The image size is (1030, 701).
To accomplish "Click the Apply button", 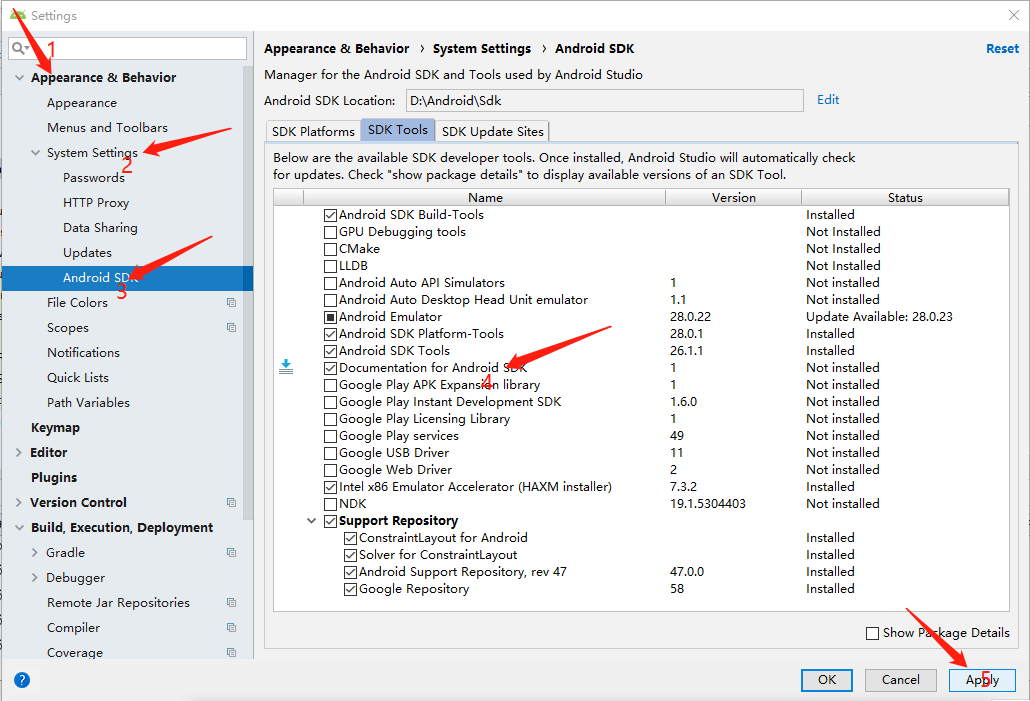I will (982, 680).
